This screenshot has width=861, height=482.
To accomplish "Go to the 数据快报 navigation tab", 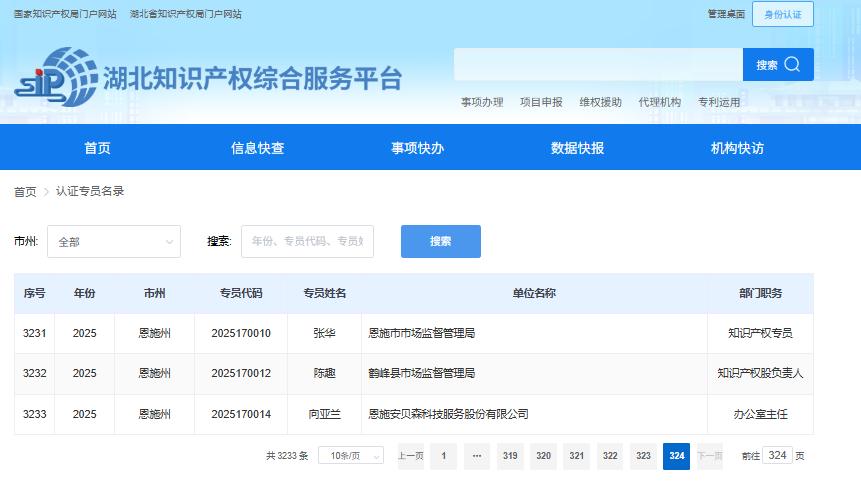I will click(577, 148).
